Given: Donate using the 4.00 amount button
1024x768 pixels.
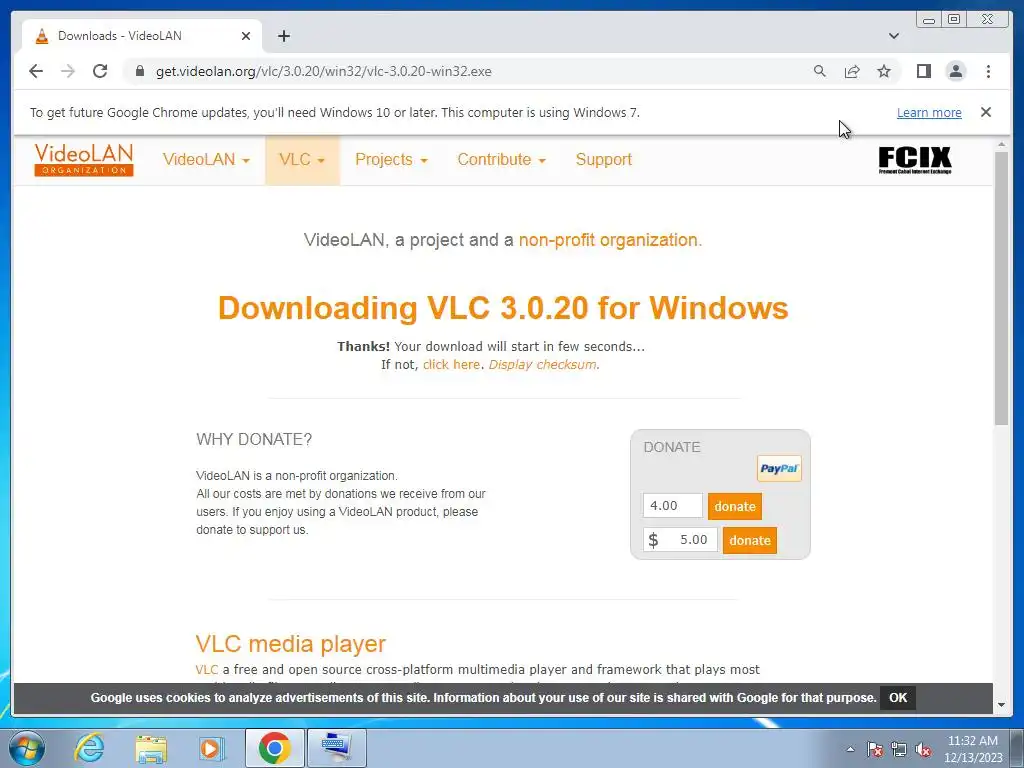Looking at the screenshot, I should point(735,506).
